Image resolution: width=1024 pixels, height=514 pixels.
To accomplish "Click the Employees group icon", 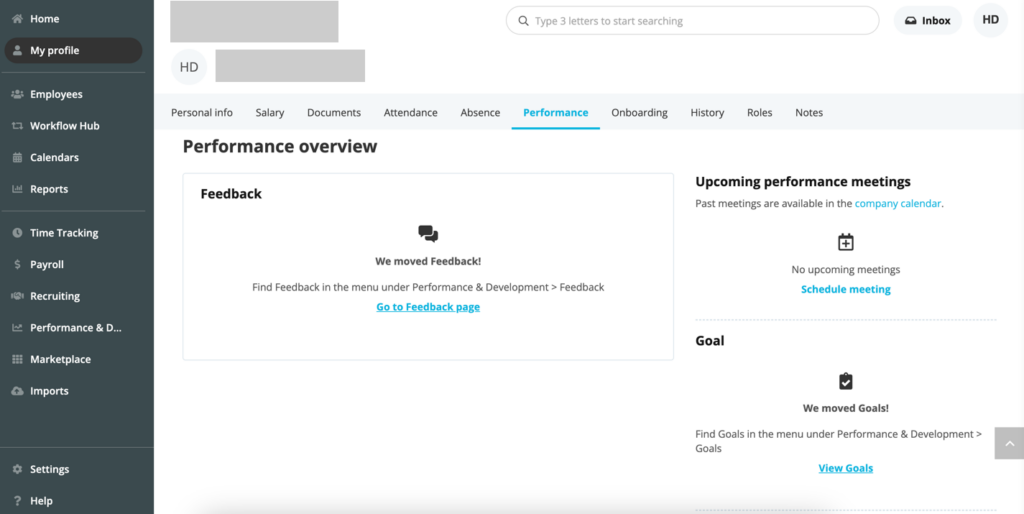I will click(x=18, y=94).
